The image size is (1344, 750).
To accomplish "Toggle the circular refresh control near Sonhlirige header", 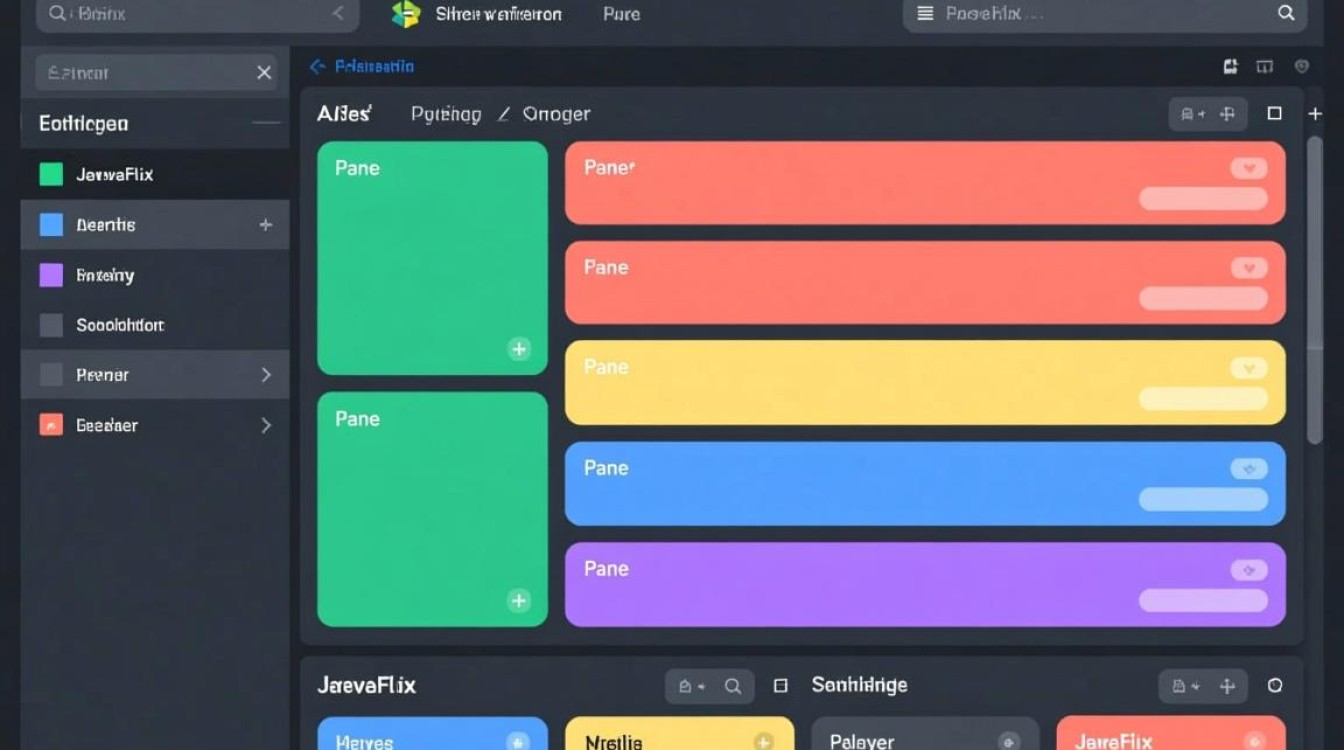I will [1276, 686].
